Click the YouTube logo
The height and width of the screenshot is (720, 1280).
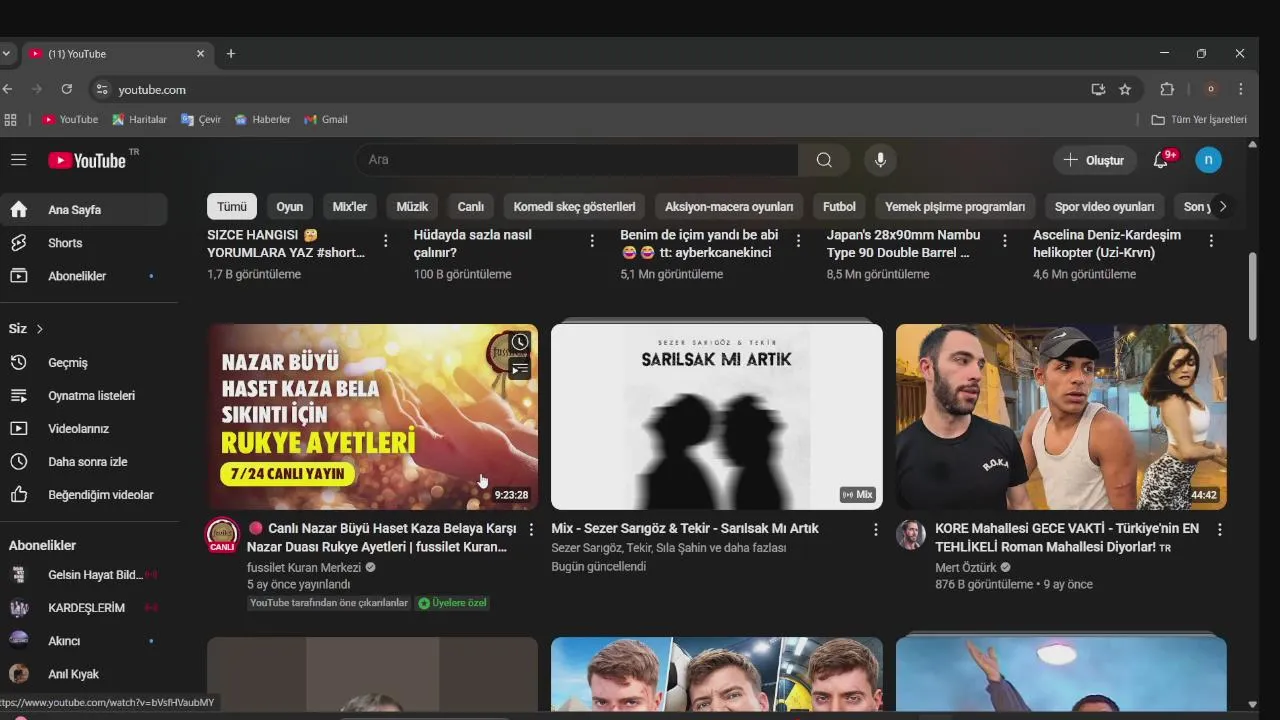point(87,160)
